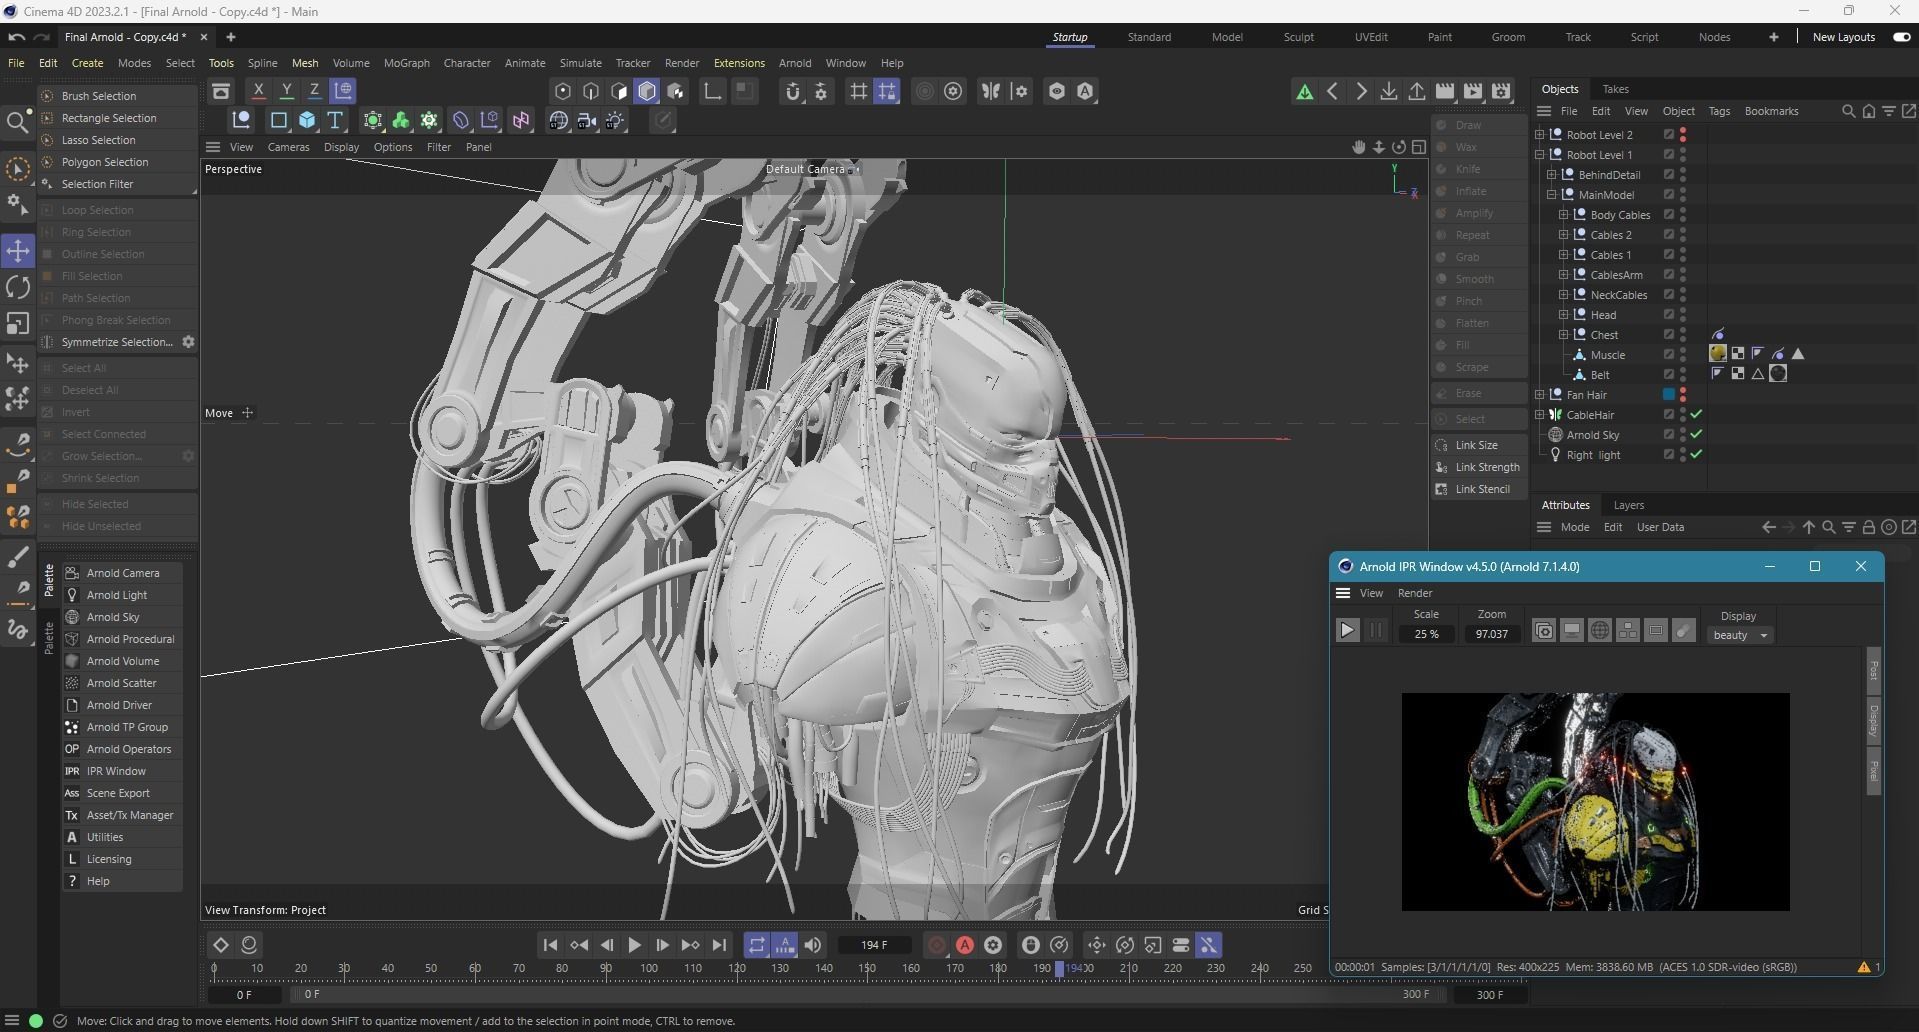
Task: Switch to the Sculpt layout tab
Action: (1298, 37)
